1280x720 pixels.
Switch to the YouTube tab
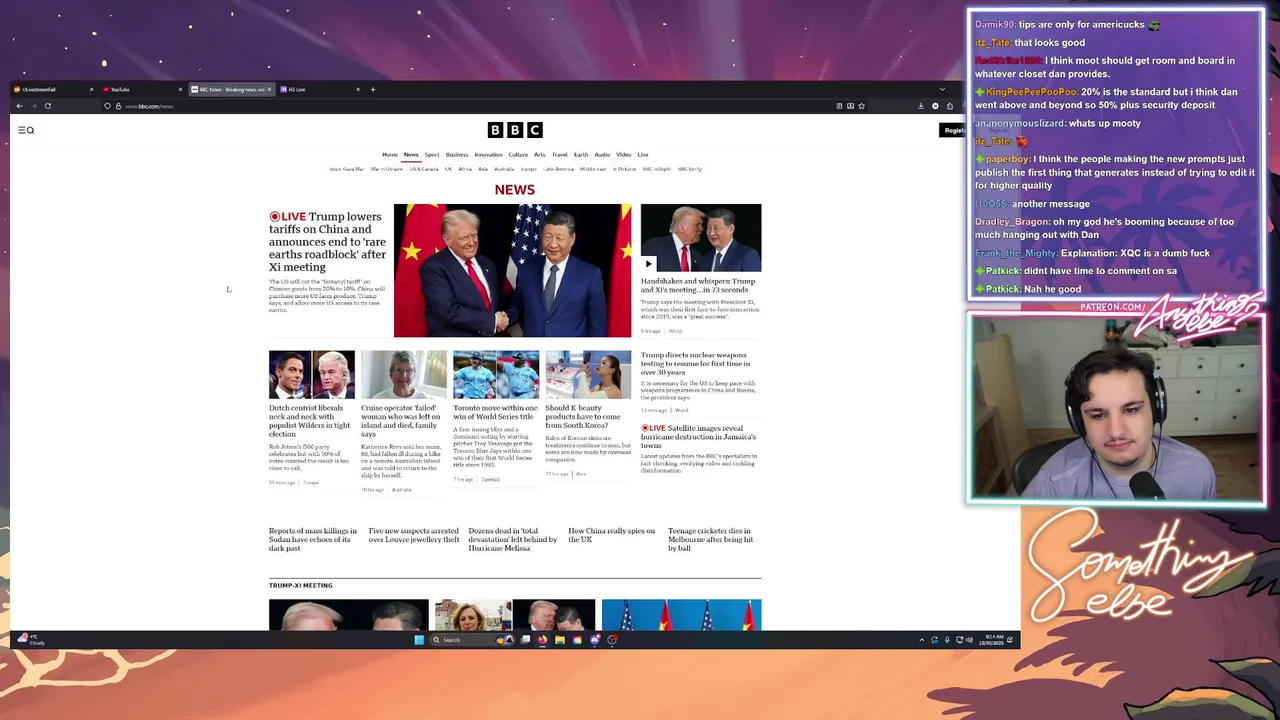[x=142, y=90]
